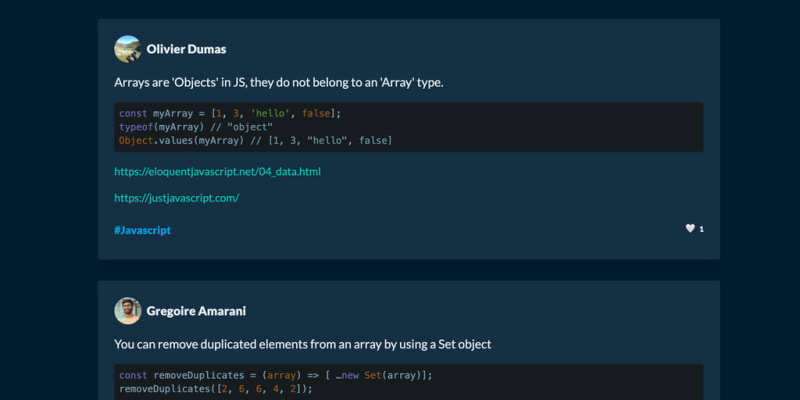Image resolution: width=800 pixels, height=400 pixels.
Task: Click the Set object tip sentence
Action: coord(302,344)
